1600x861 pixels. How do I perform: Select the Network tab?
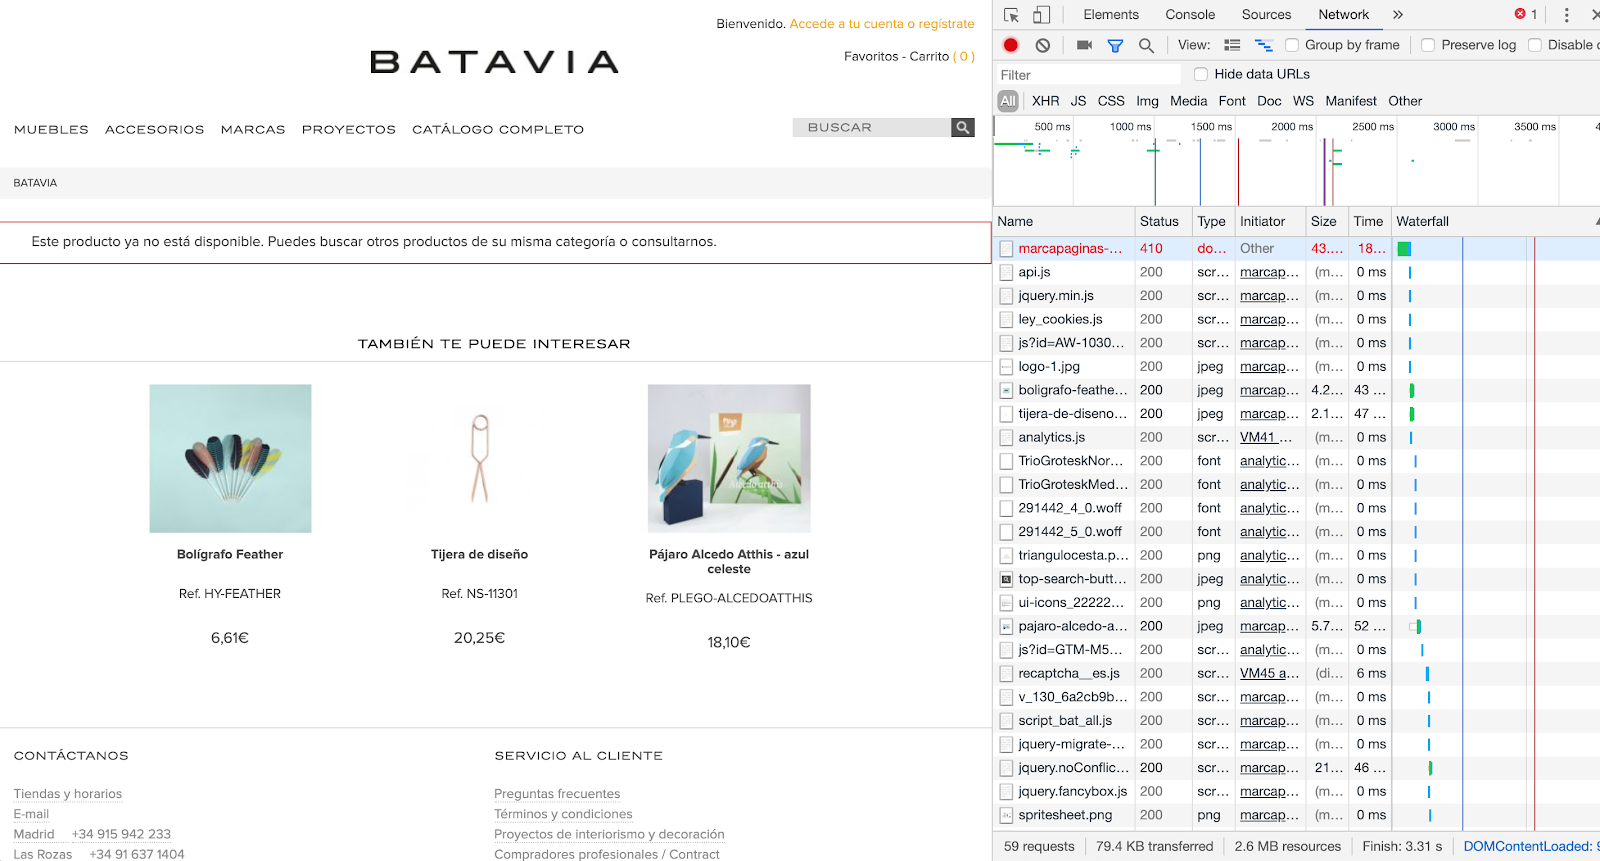[1343, 15]
